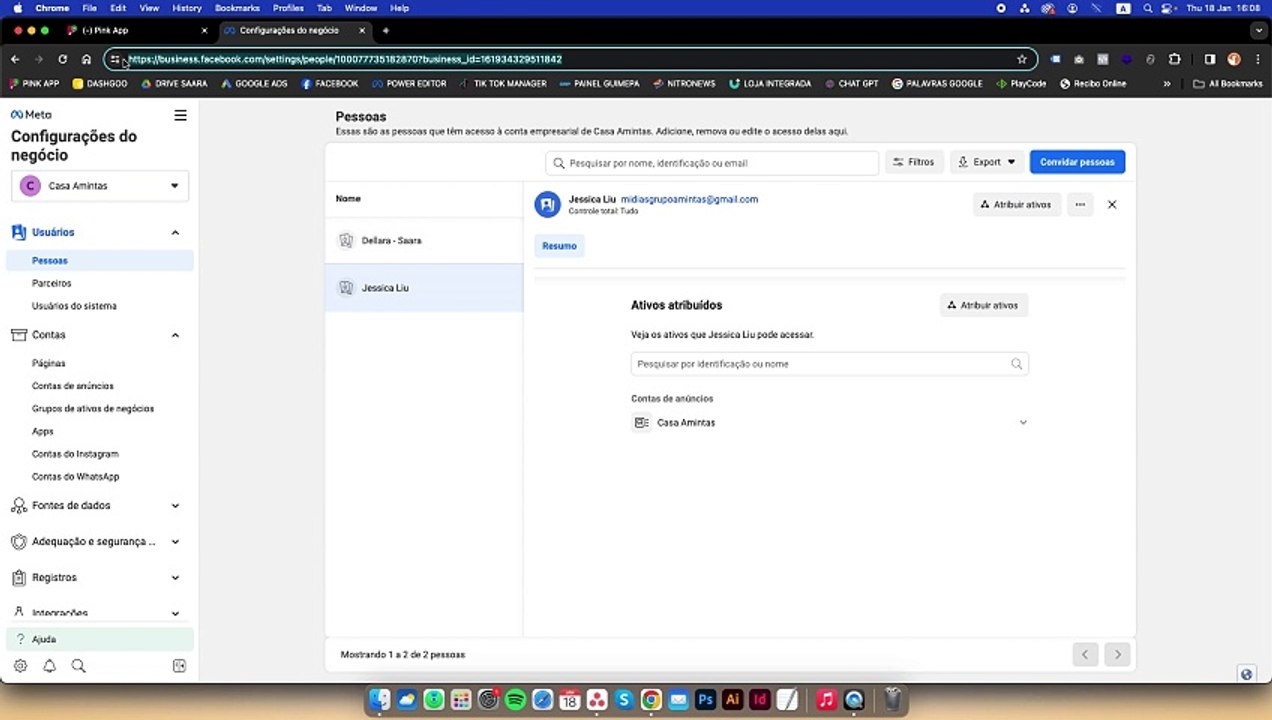Bookmark this page with the star icon
The width and height of the screenshot is (1272, 720).
1021,59
